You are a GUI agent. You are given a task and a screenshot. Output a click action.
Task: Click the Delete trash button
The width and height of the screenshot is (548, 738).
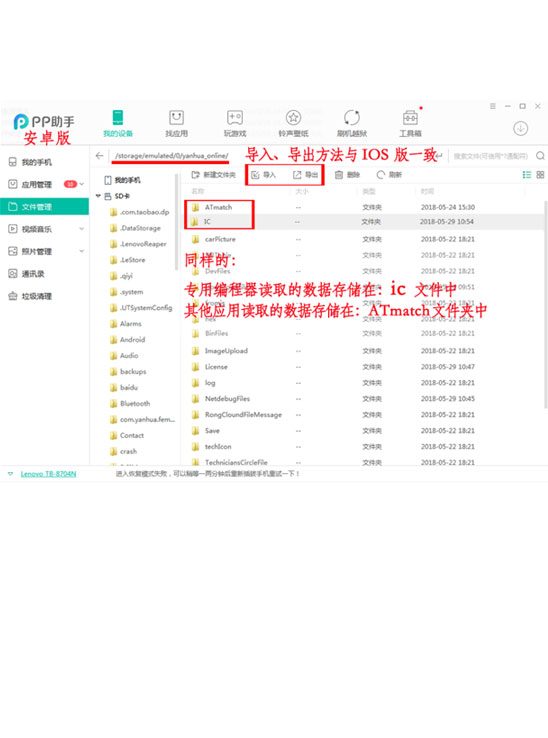(x=347, y=175)
